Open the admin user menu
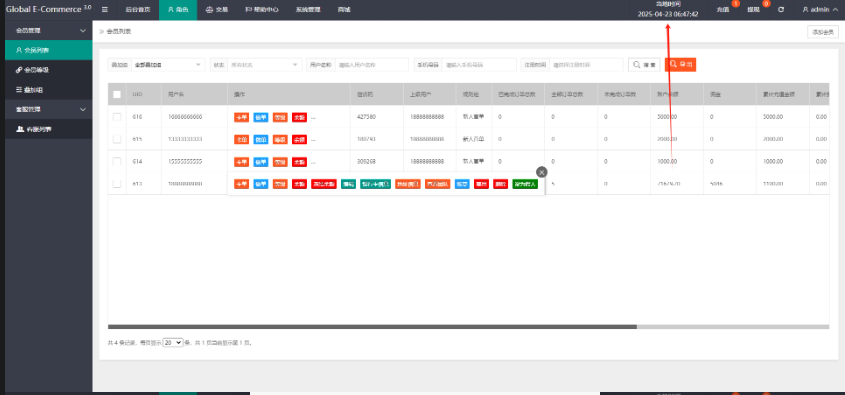 820,10
